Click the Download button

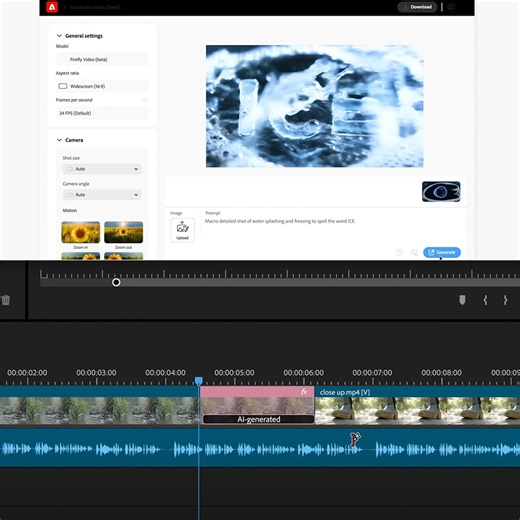click(x=417, y=7)
